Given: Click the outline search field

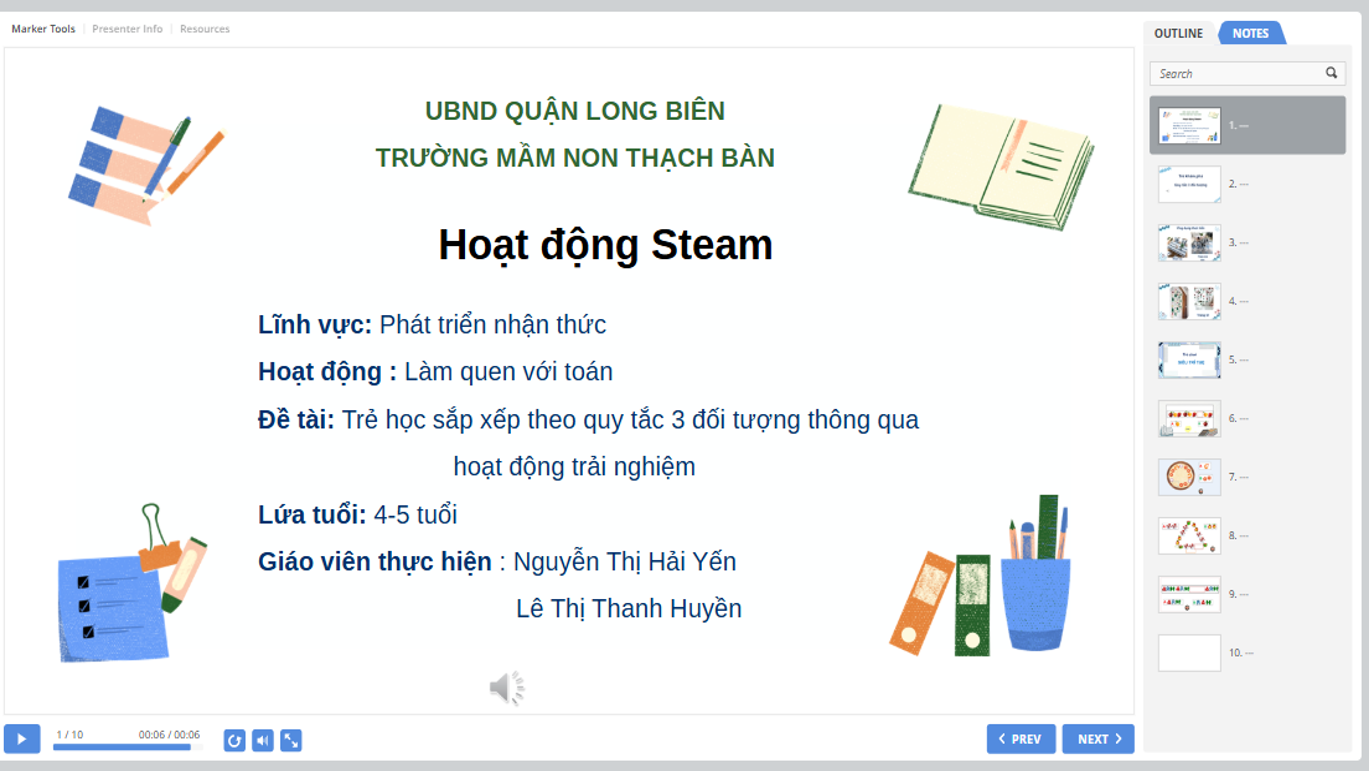Looking at the screenshot, I should click(x=1236, y=73).
